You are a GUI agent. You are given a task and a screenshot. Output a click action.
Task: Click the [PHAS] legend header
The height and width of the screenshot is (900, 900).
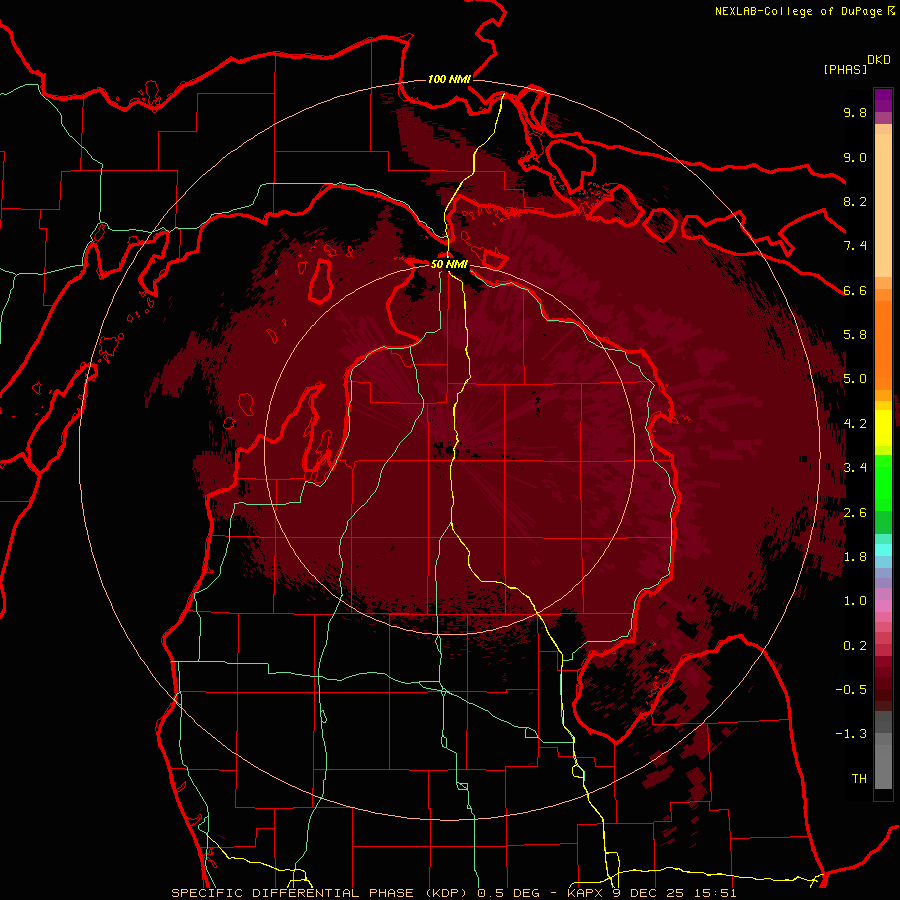[x=845, y=69]
